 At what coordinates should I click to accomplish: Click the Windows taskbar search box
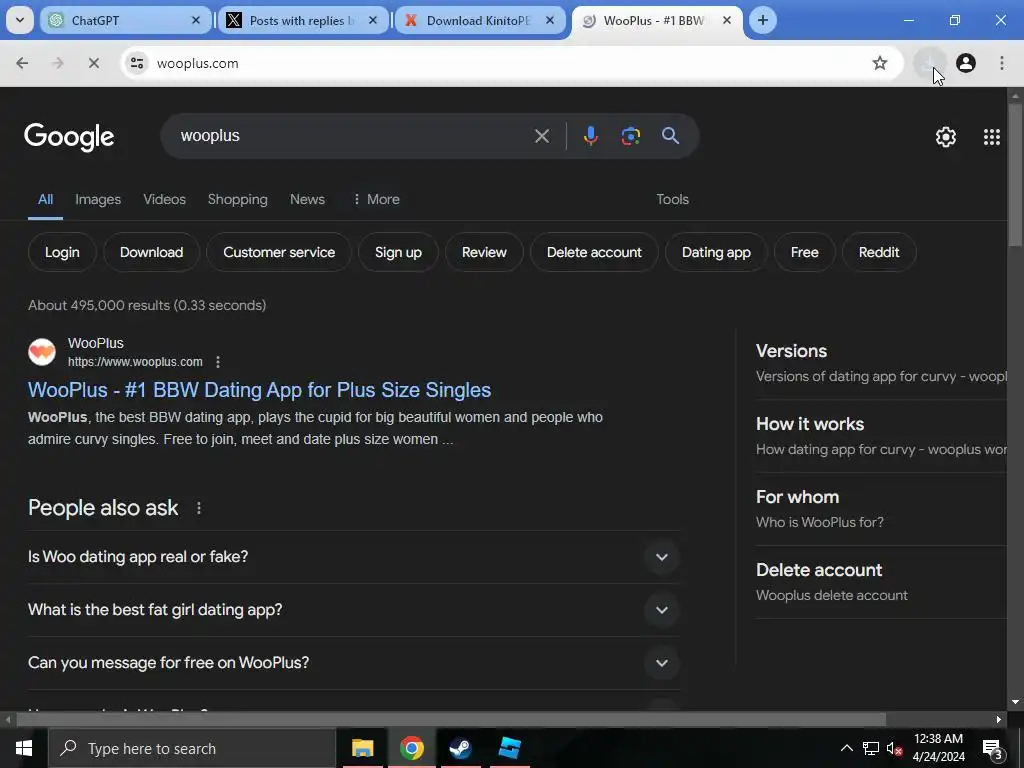191,748
